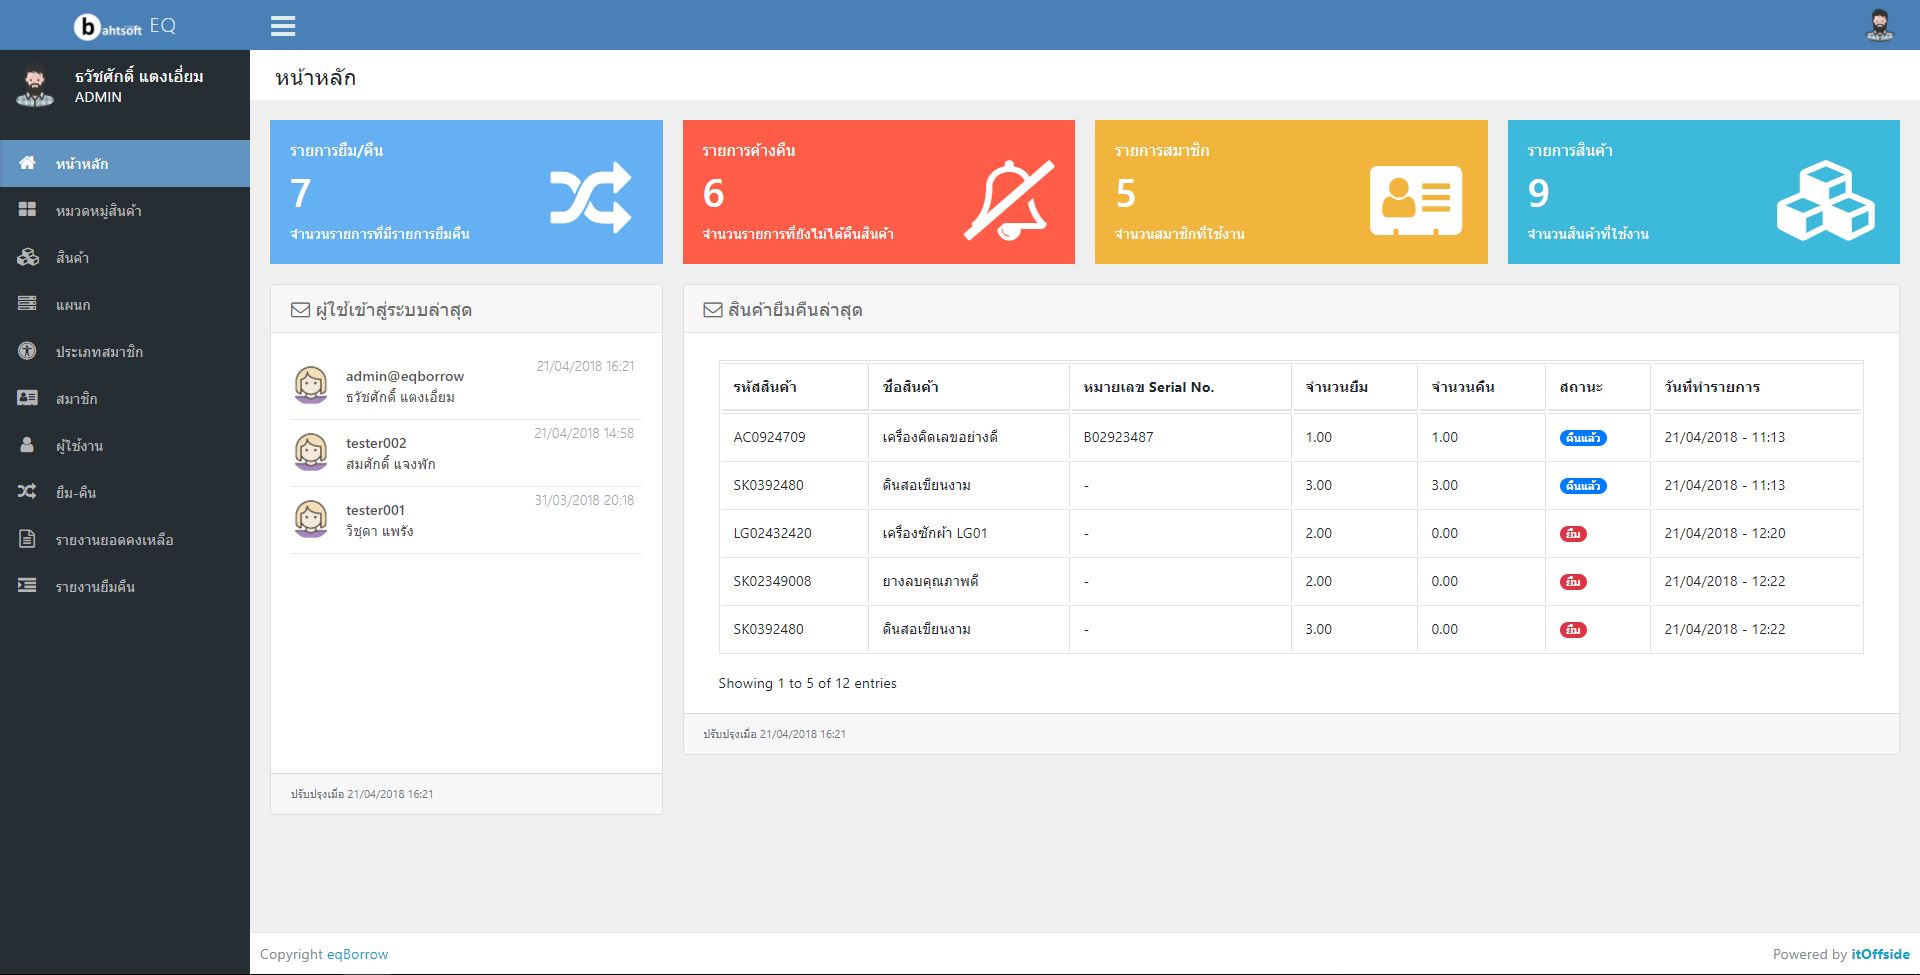This screenshot has width=1920, height=975.
Task: Click the large boxes icon on รายการสินค้า card
Action: pos(1825,200)
